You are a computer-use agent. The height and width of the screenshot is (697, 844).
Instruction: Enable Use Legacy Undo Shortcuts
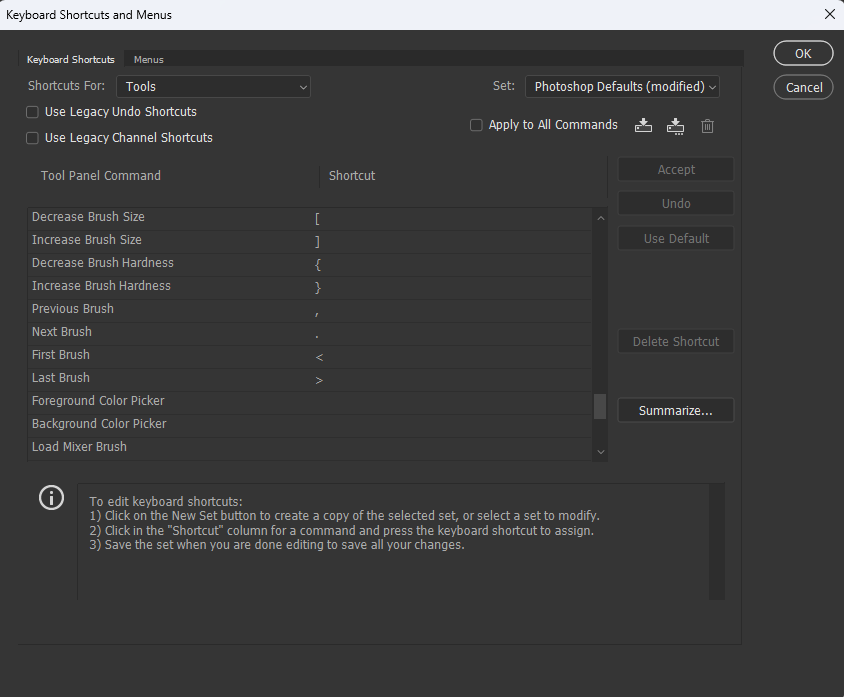(x=32, y=113)
